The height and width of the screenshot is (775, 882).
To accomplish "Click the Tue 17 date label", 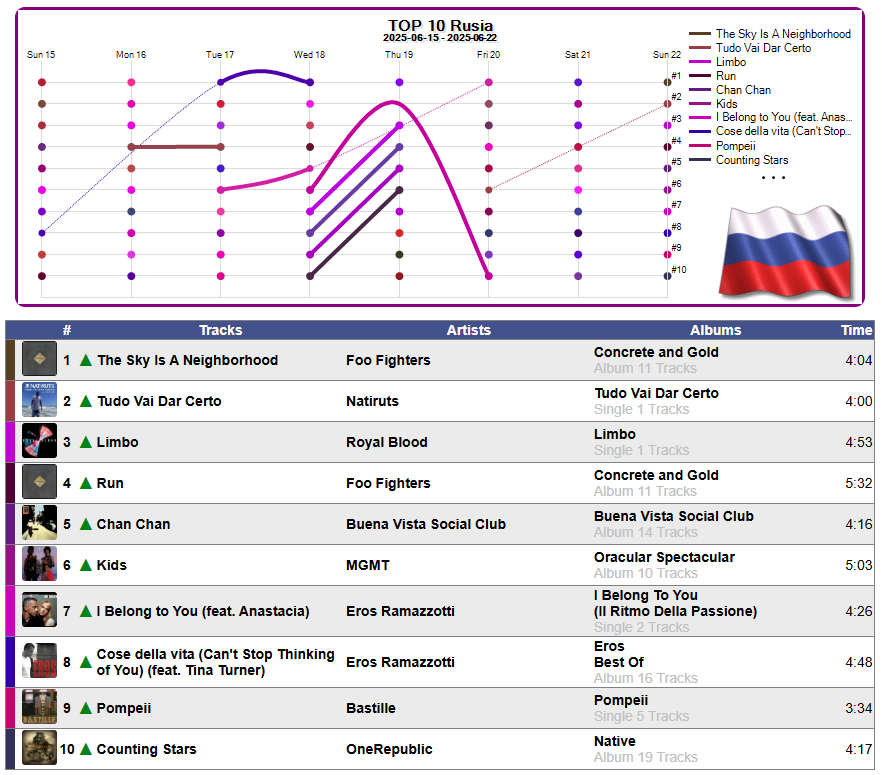I will [x=220, y=55].
